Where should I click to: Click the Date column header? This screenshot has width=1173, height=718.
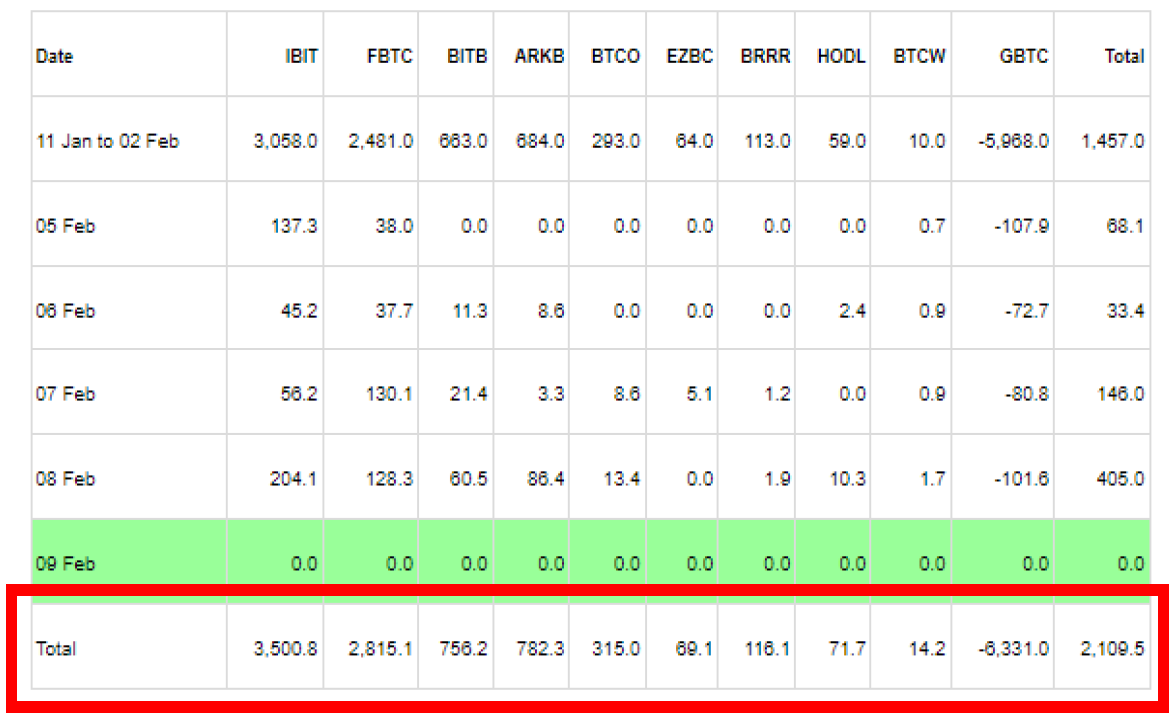point(55,56)
